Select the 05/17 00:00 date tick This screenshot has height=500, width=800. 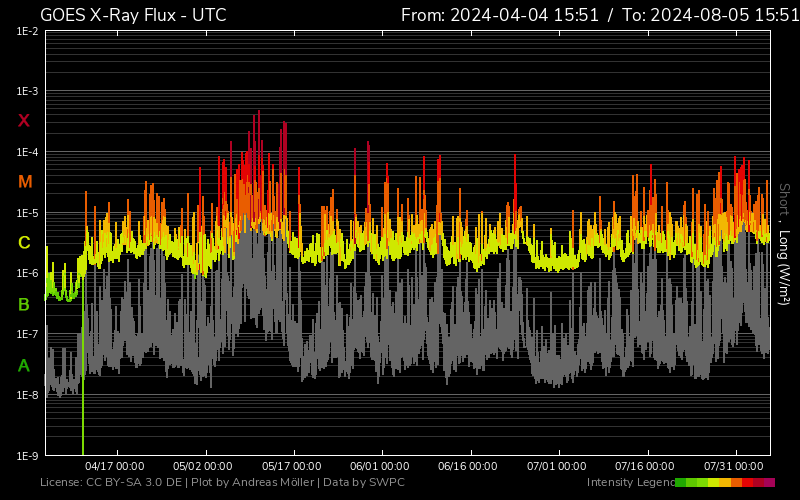pos(292,466)
